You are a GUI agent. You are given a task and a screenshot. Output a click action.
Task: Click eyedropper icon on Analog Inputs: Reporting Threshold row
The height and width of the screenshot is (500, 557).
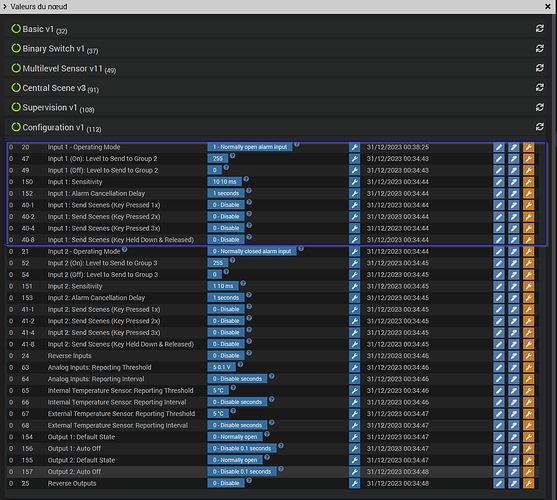[513, 368]
